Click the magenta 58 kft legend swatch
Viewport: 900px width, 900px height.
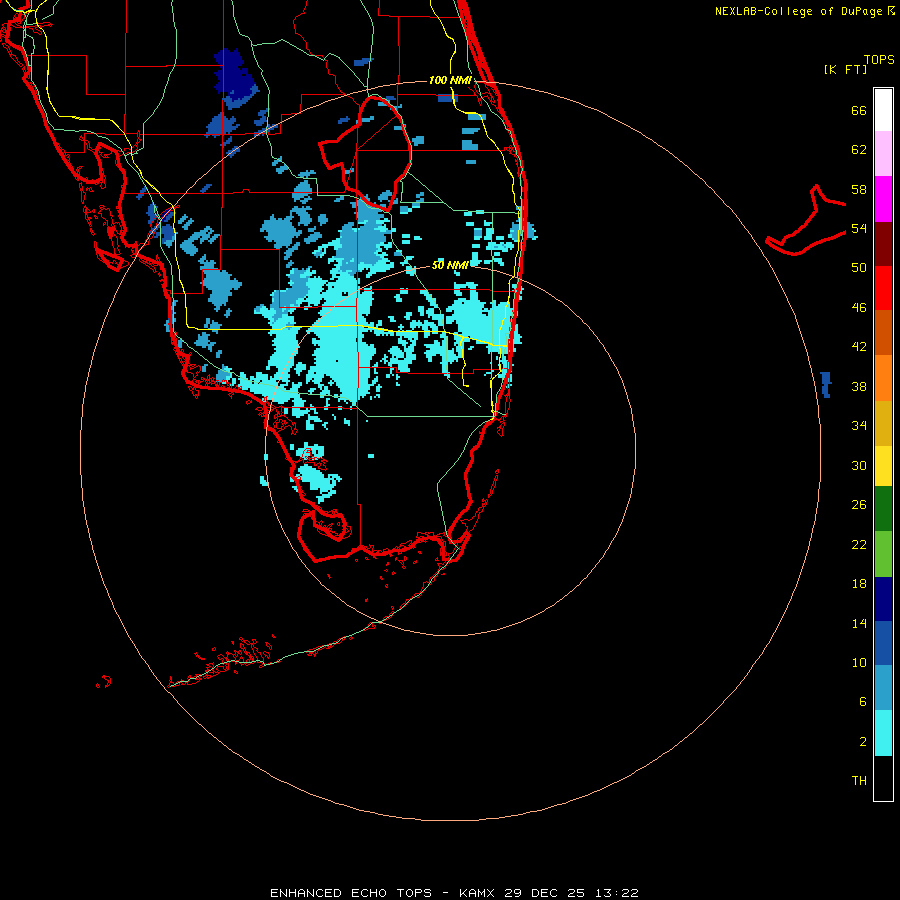coord(883,199)
